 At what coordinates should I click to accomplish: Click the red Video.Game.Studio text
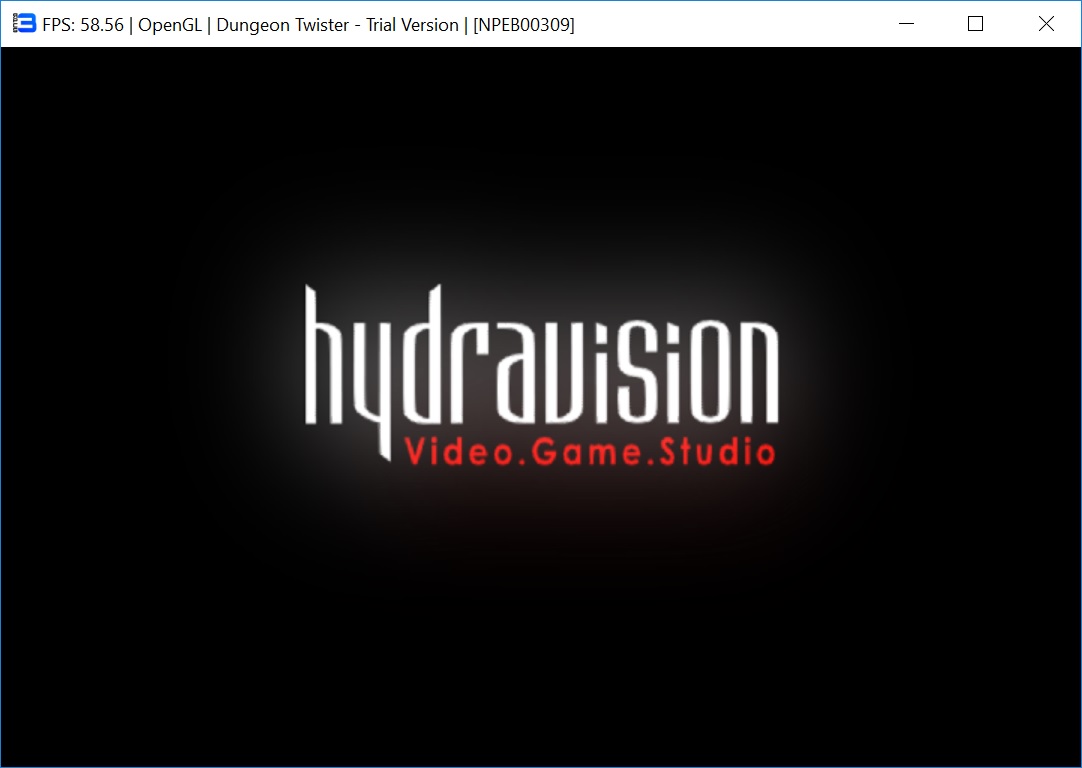click(590, 452)
